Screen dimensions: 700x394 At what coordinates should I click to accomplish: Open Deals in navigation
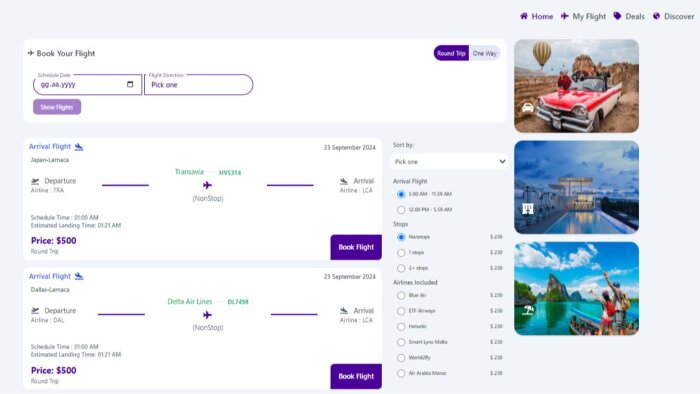point(629,17)
